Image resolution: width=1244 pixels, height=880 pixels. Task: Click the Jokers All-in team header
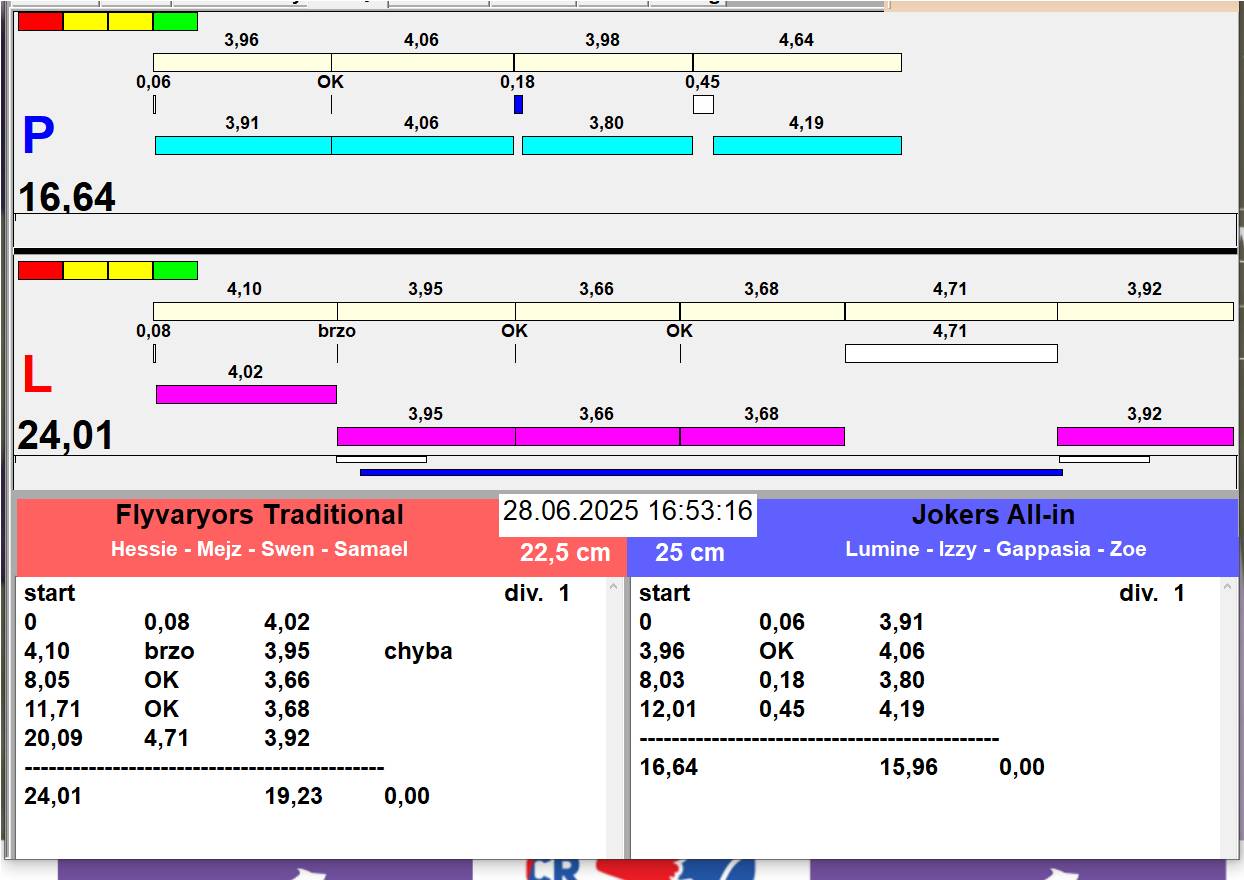993,515
